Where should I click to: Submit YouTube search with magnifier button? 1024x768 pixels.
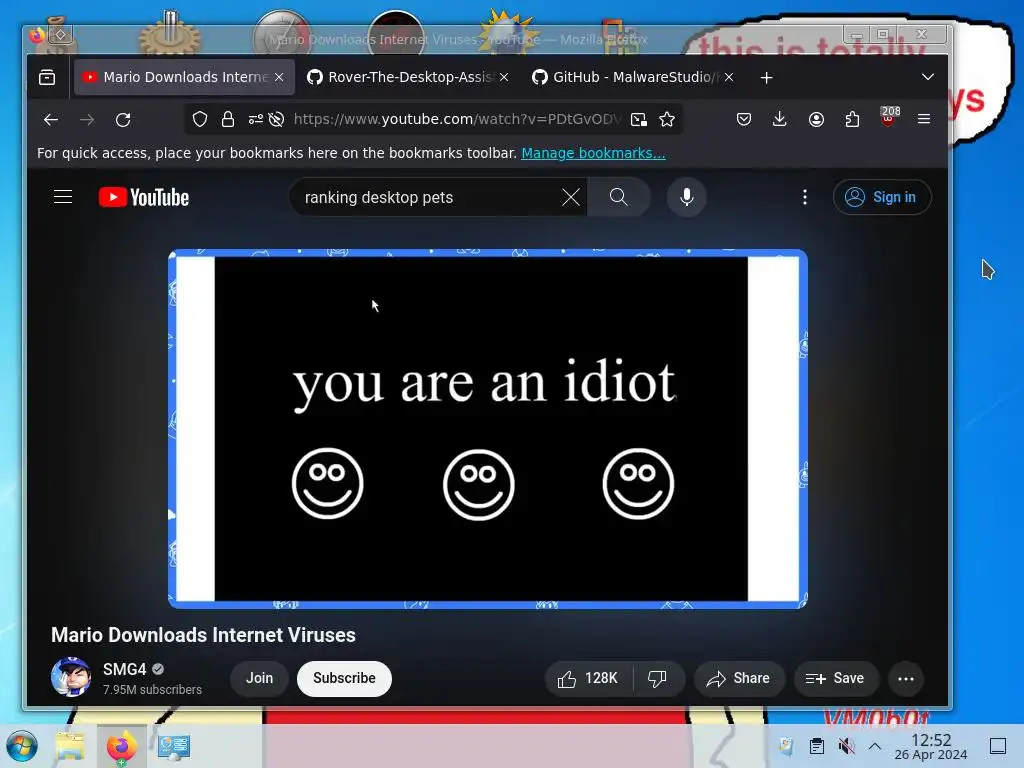[618, 197]
